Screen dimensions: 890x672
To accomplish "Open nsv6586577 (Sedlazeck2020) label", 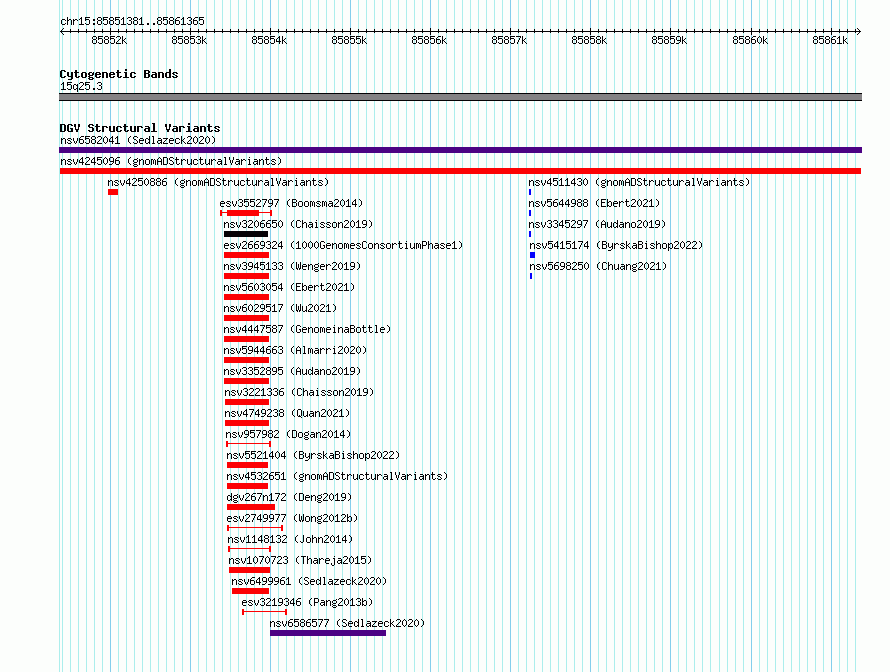I will pyautogui.click(x=347, y=623).
